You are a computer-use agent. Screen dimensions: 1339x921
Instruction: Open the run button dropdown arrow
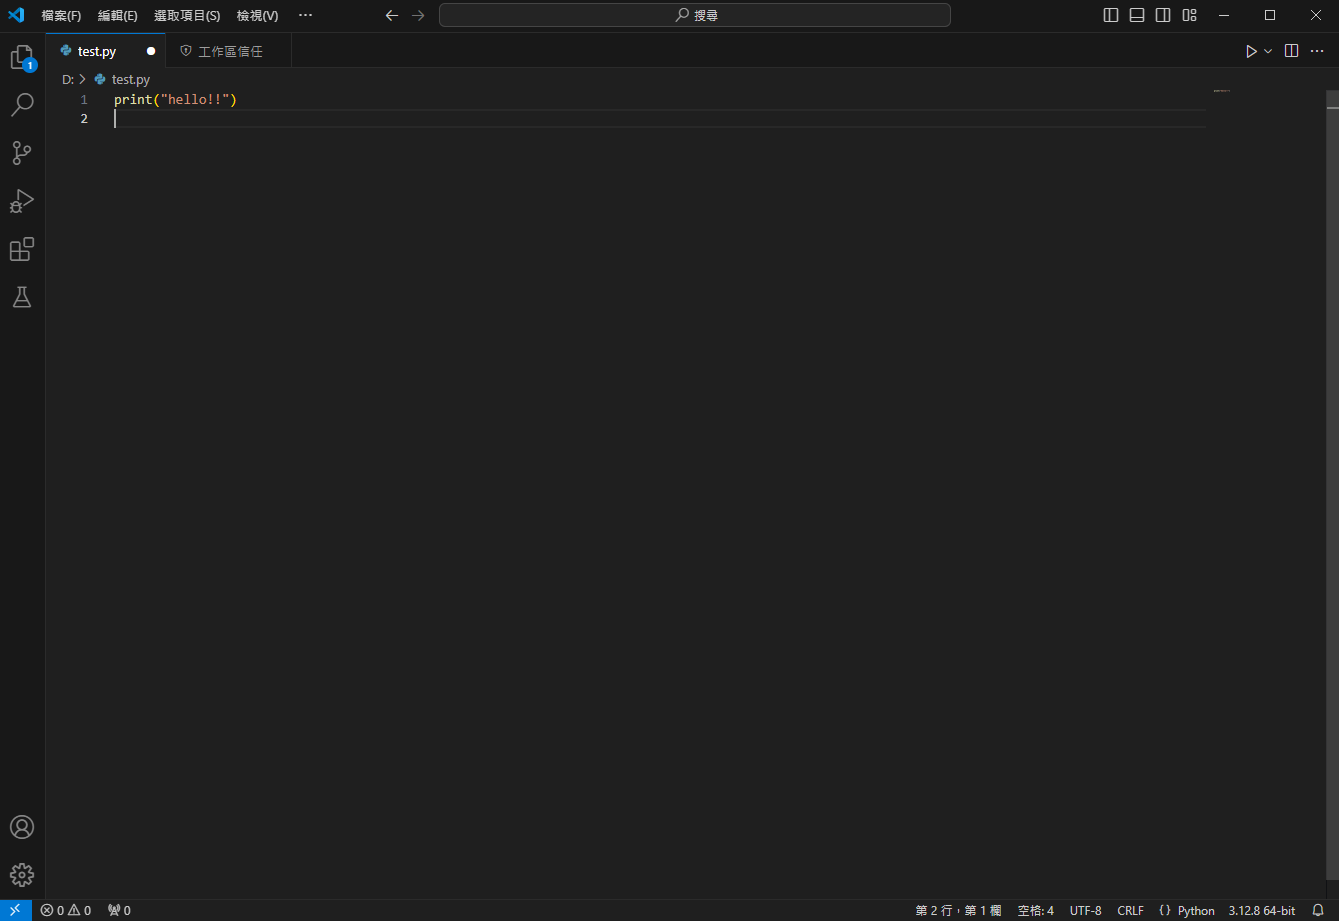[x=1267, y=50]
